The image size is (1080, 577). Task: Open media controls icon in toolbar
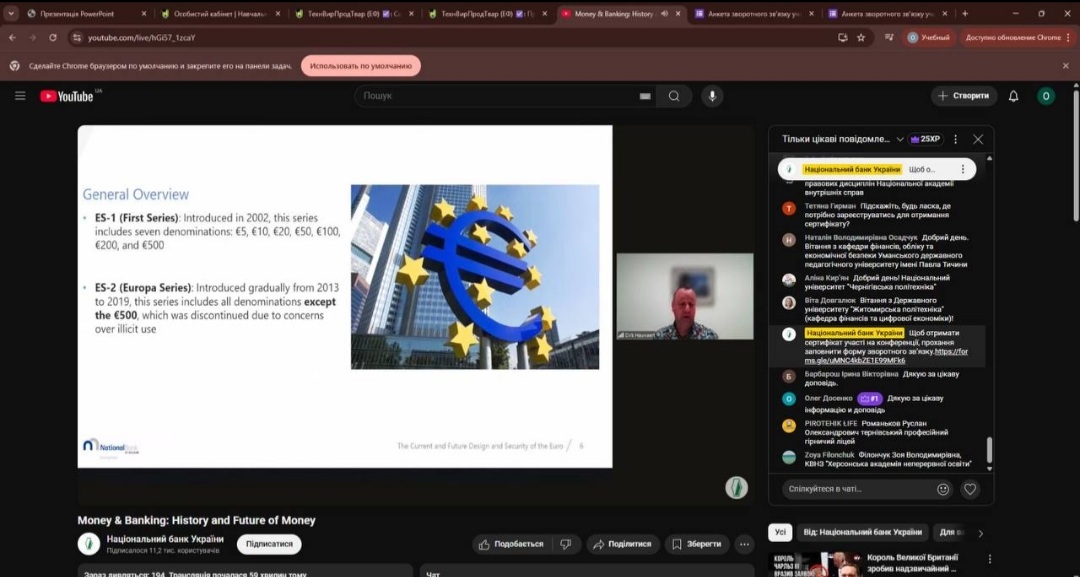(x=889, y=38)
